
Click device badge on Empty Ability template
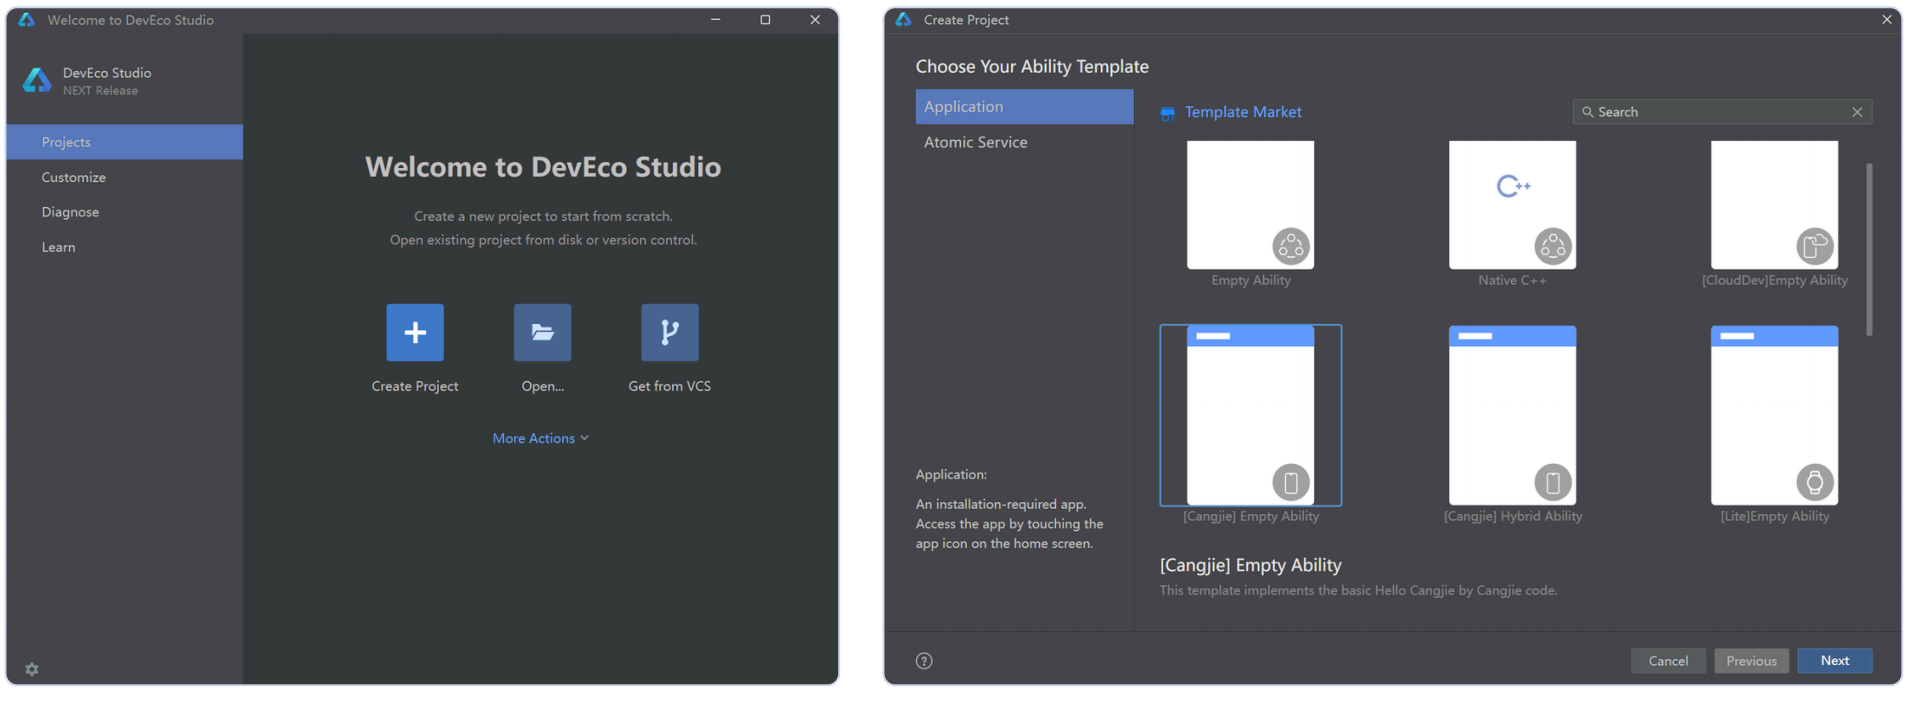click(x=1291, y=246)
